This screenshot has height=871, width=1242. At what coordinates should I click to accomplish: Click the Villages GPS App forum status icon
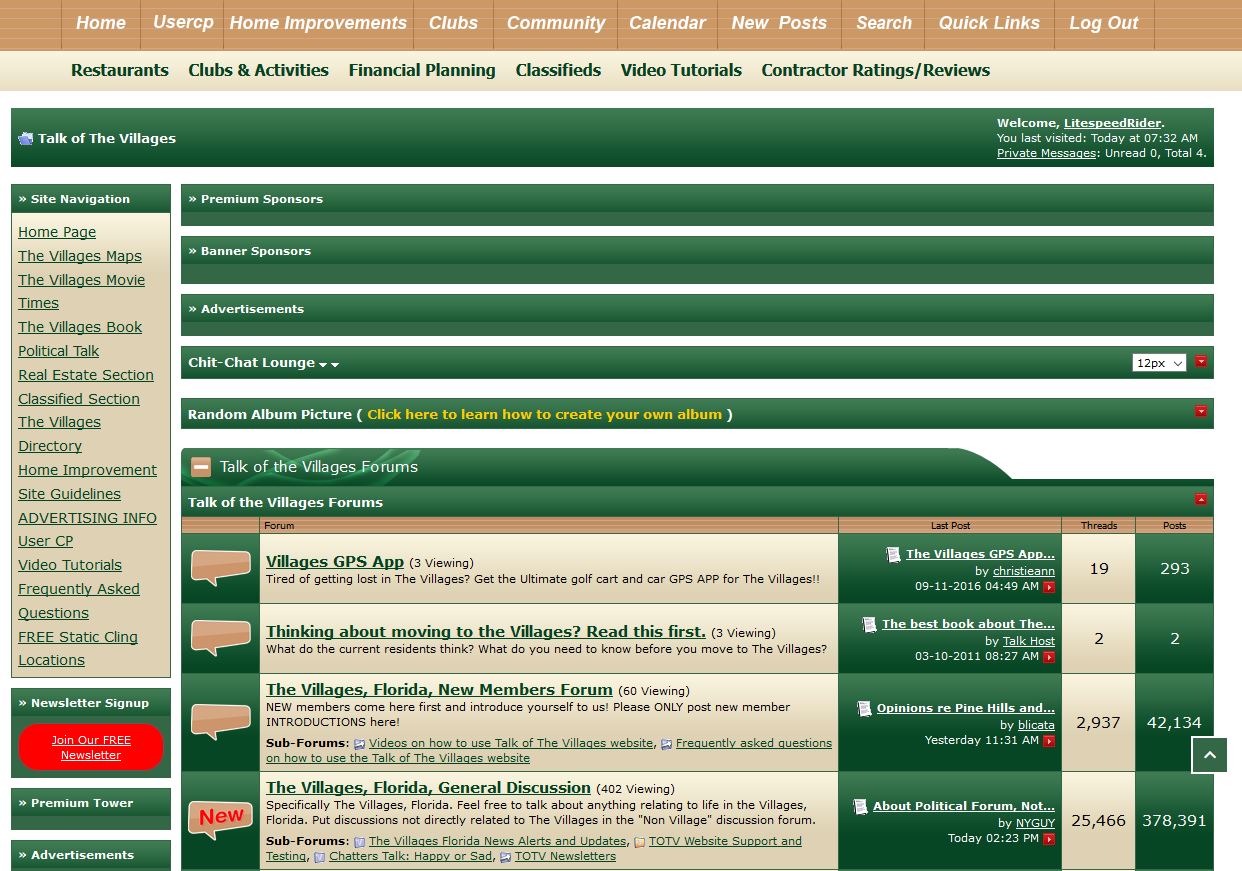pyautogui.click(x=220, y=568)
